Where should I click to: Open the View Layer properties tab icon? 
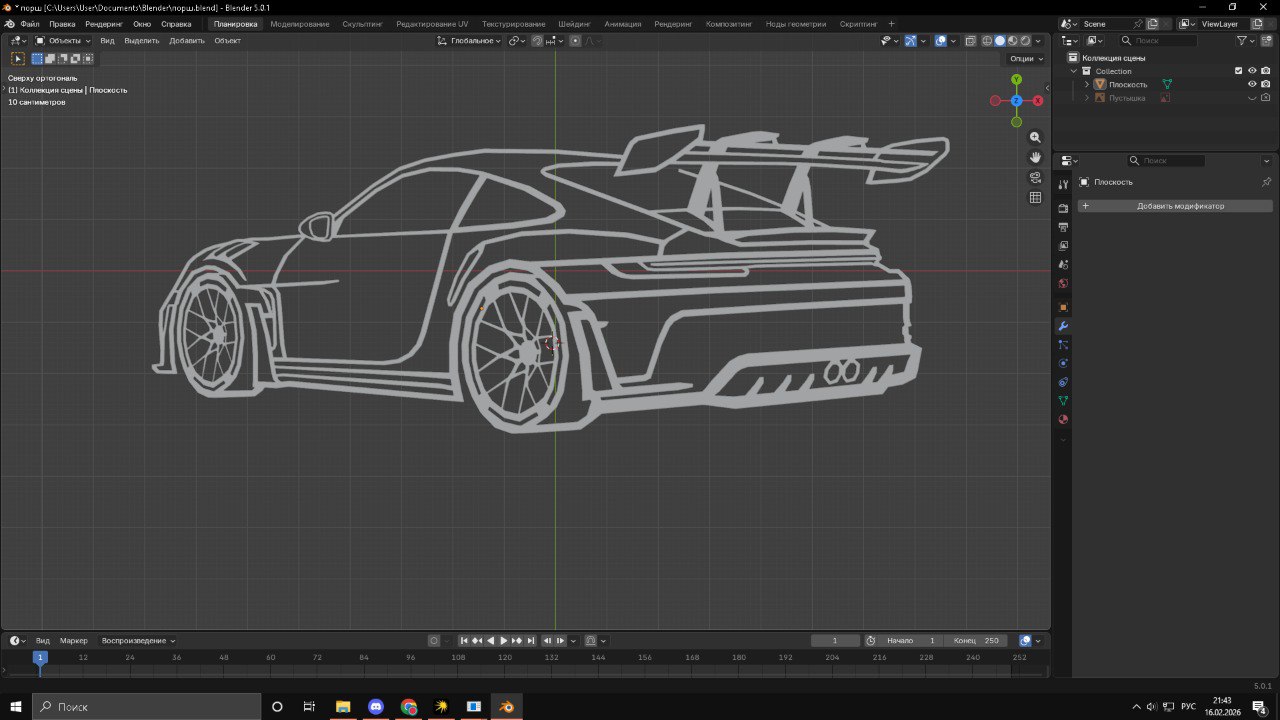tap(1063, 246)
